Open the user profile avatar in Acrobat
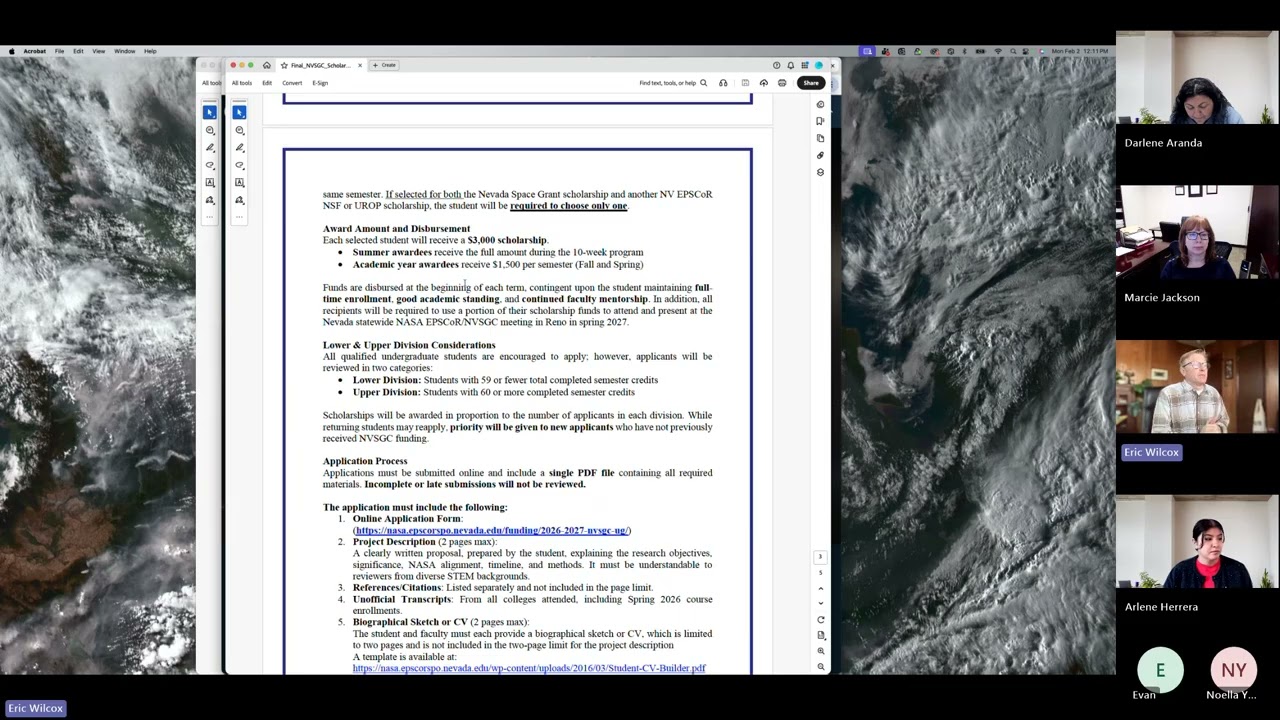Viewport: 1280px width, 720px height. pyautogui.click(x=818, y=65)
